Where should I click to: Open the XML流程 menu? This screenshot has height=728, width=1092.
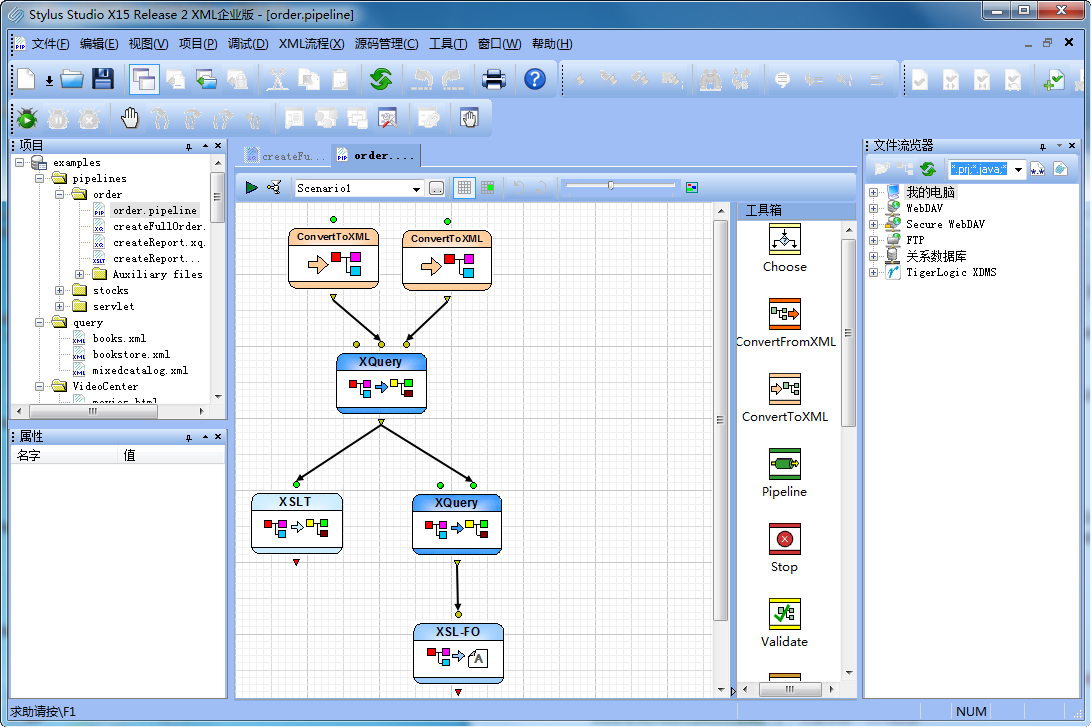(x=311, y=44)
